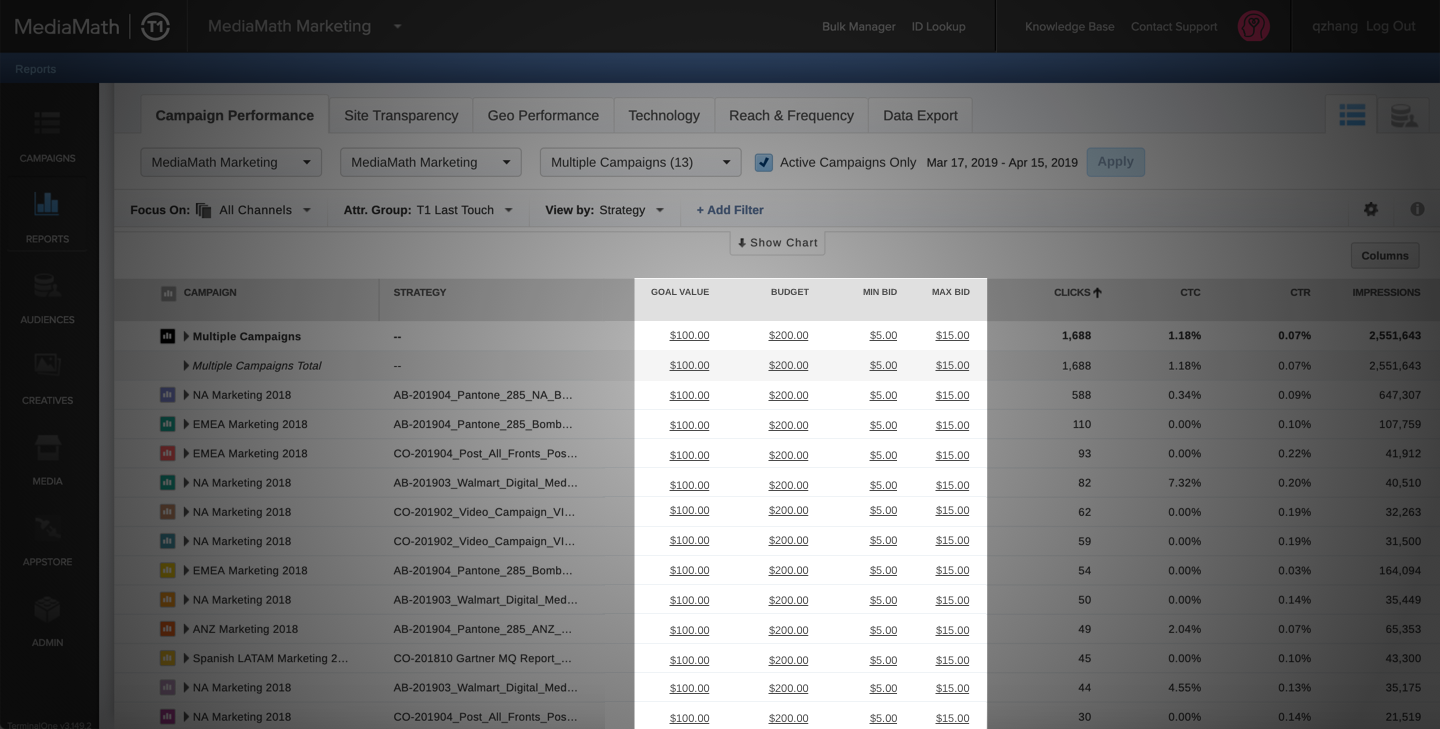Sort by Clicks column header

pyautogui.click(x=1077, y=293)
